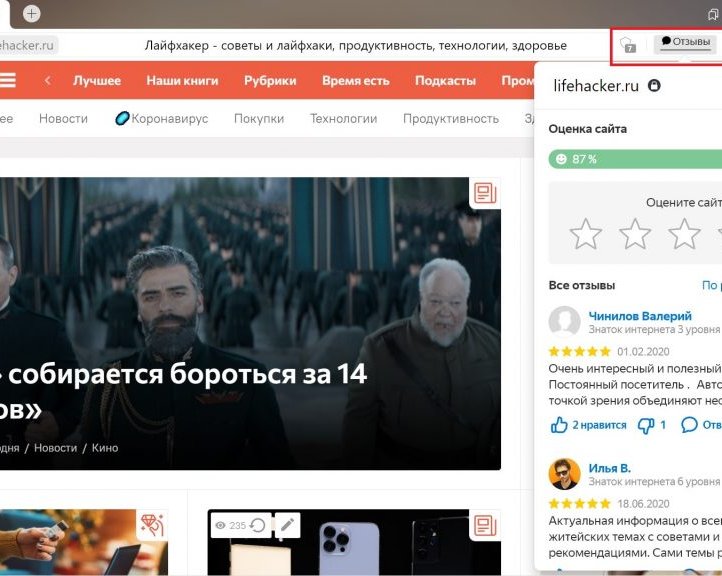Click the reply bubble on Чинилов Валерий's review

(x=689, y=425)
